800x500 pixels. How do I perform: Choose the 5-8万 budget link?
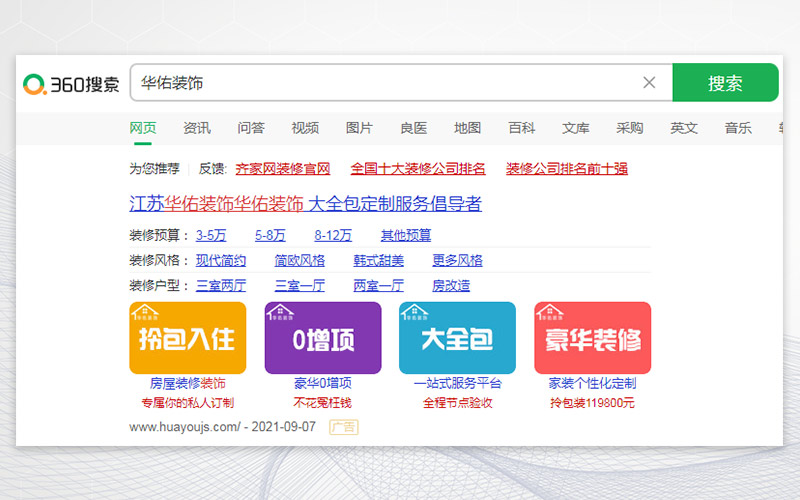tap(270, 235)
